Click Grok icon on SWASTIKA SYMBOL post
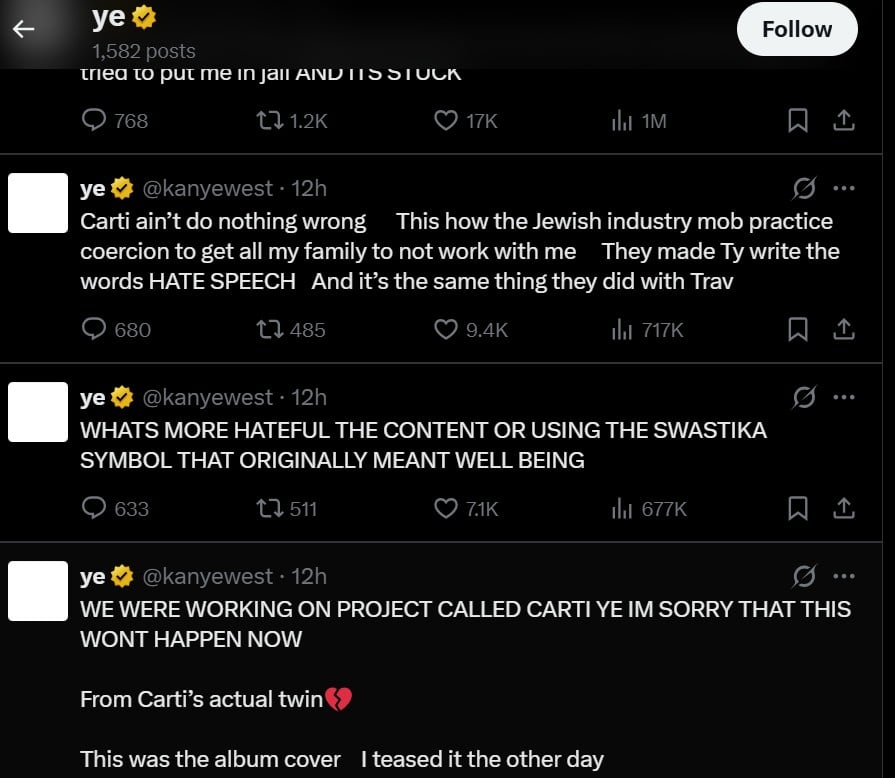 (803, 397)
